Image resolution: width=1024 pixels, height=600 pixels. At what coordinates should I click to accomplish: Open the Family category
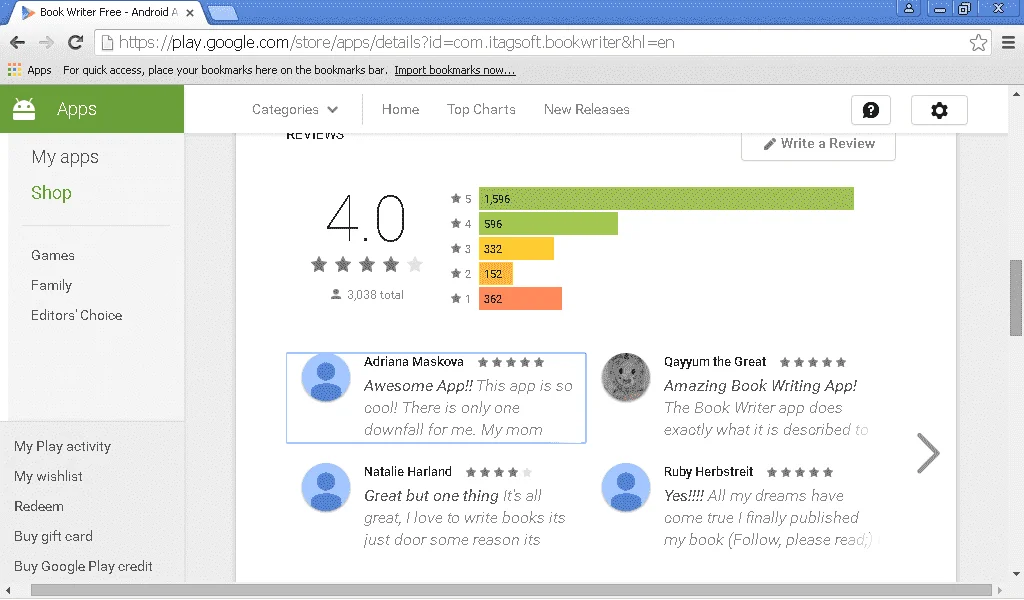tap(52, 286)
